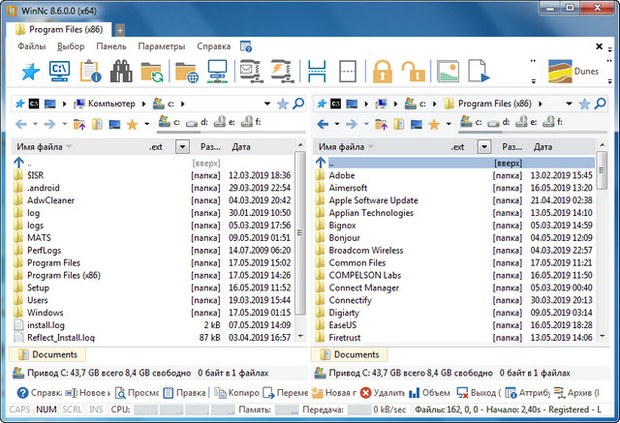Viewport: 620px width, 423px height.
Task: Click the blue star favorites toolbar icon
Action: coord(30,71)
